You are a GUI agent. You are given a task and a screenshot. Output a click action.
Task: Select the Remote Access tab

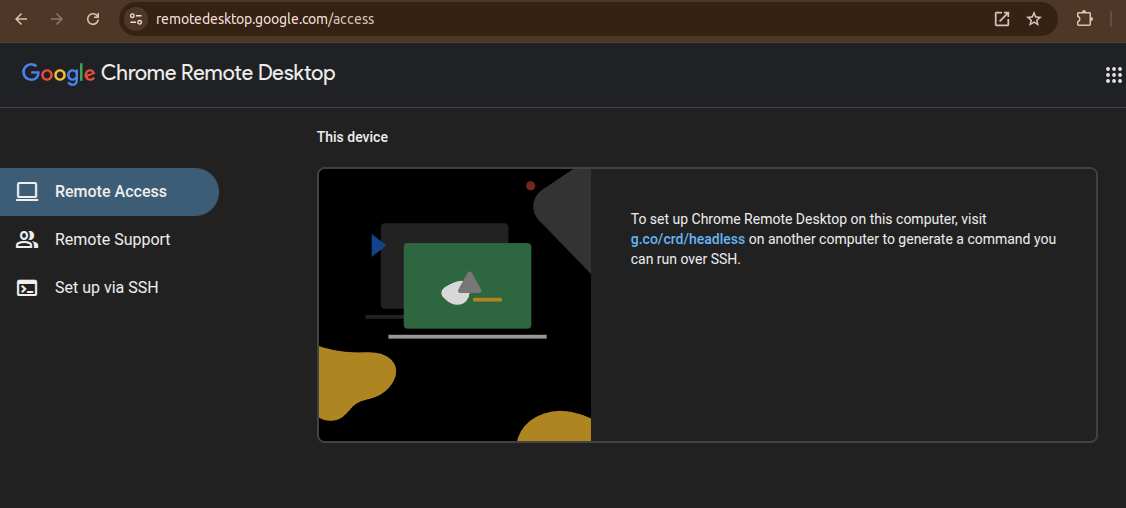click(x=109, y=192)
